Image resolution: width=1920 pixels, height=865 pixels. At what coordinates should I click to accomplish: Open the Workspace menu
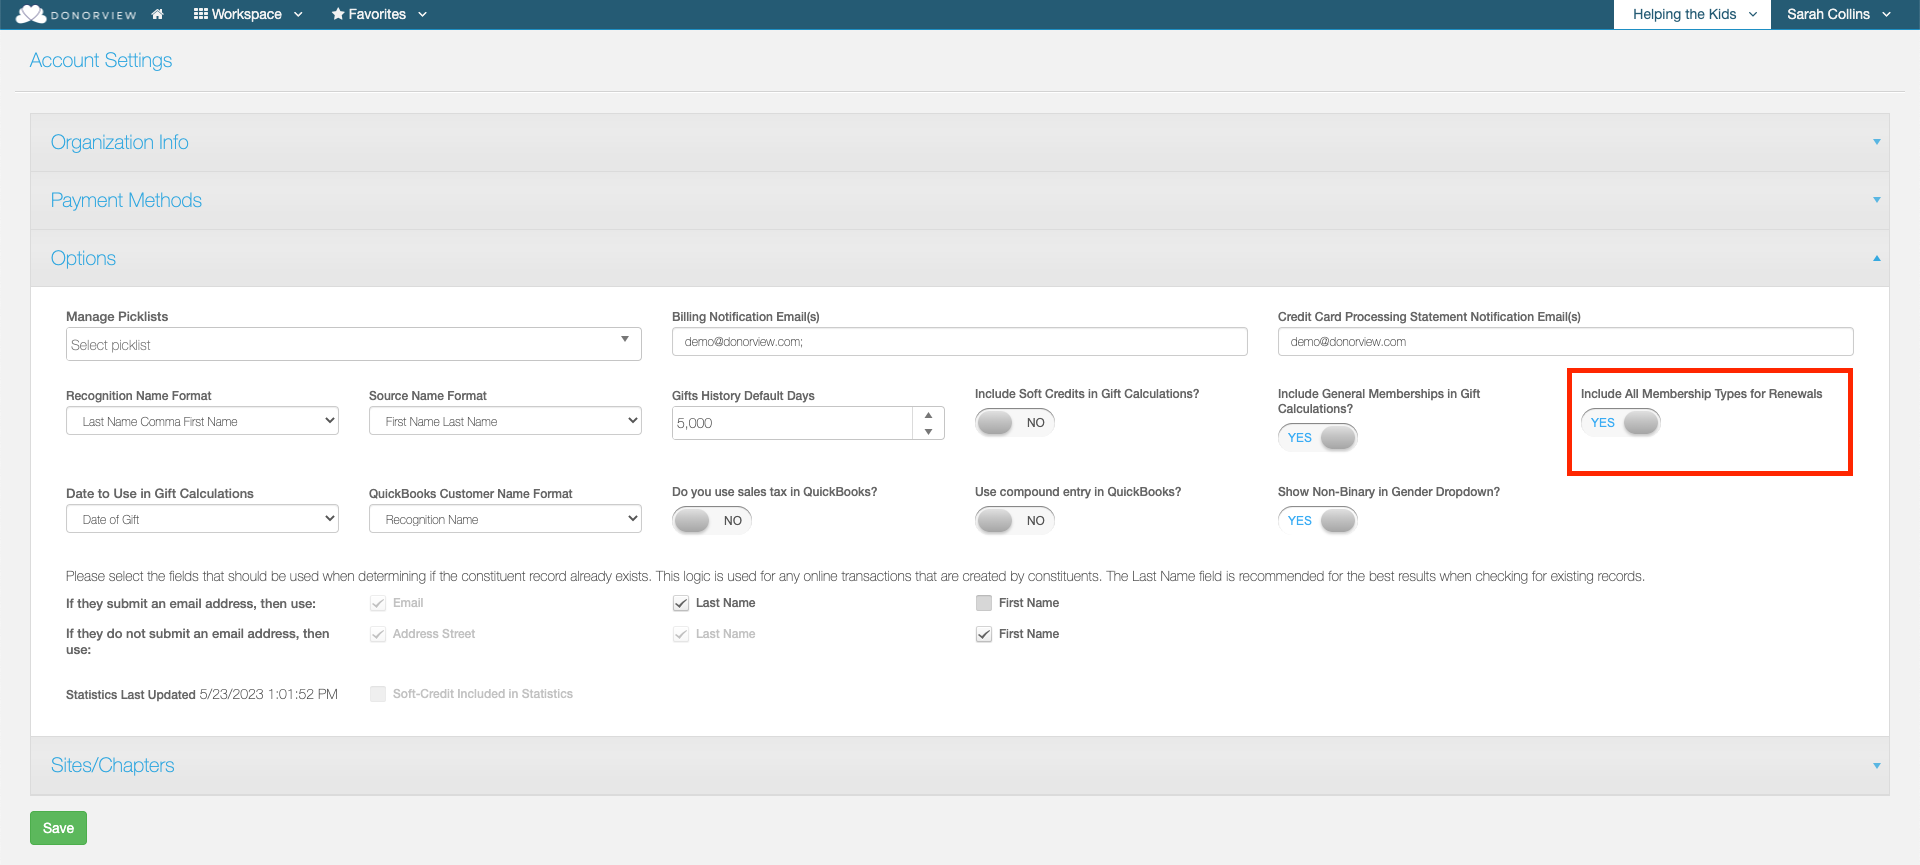point(248,14)
